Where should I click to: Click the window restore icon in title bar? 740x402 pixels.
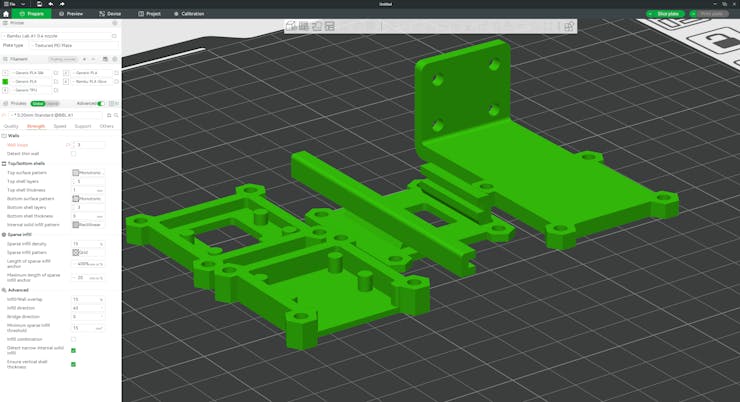click(724, 4)
